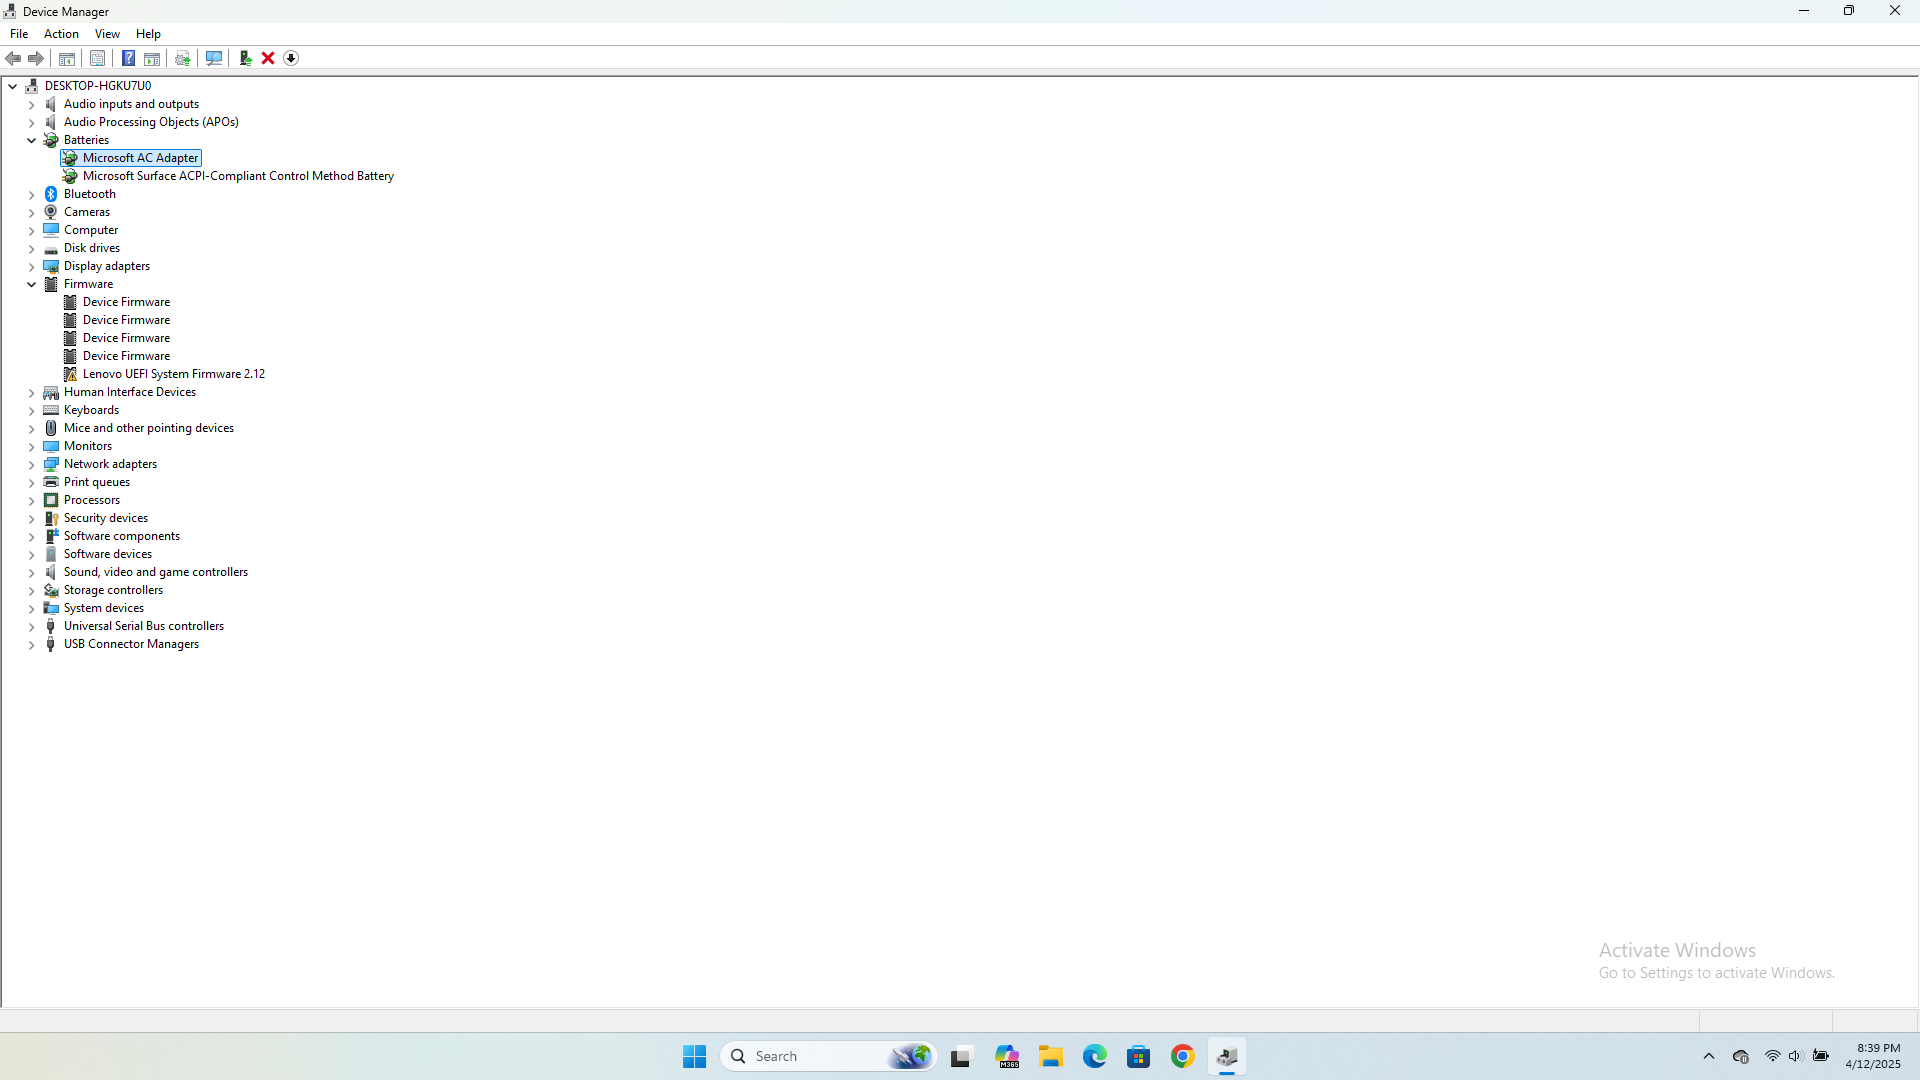Click the System devices category icon
The image size is (1920, 1080).
tap(51, 608)
